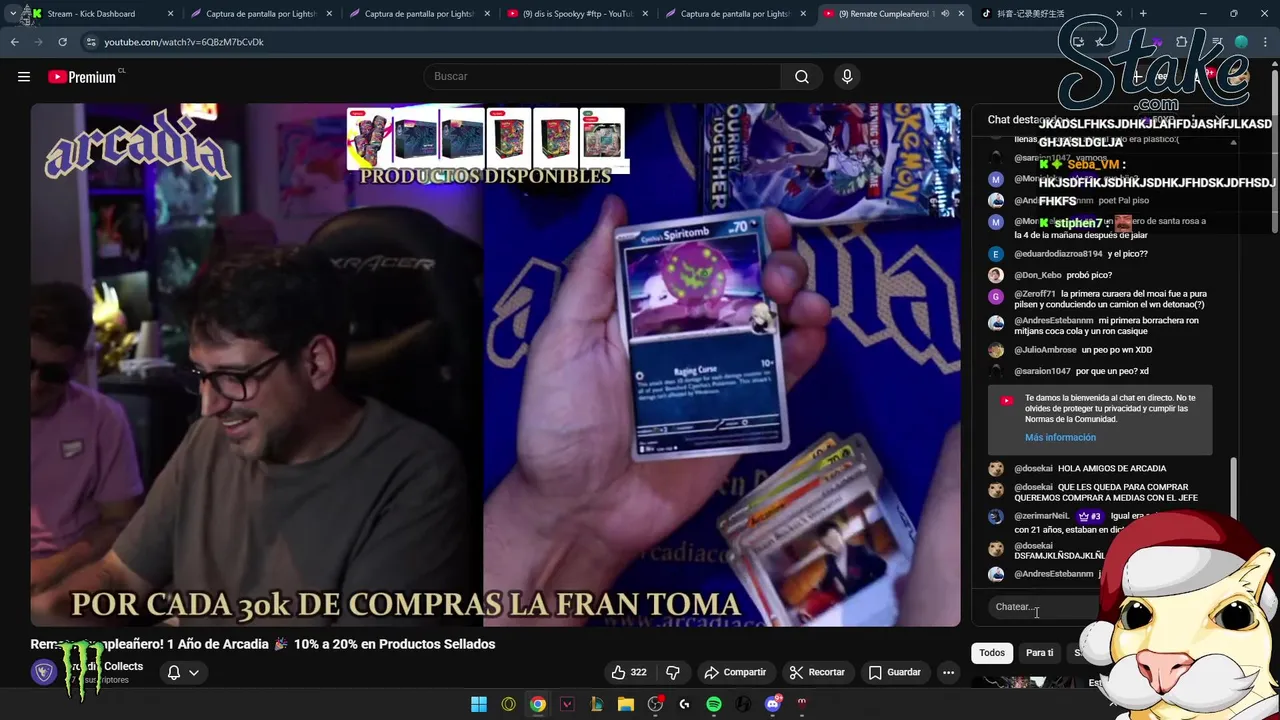
Task: Open File Explorer from taskbar
Action: 626,704
